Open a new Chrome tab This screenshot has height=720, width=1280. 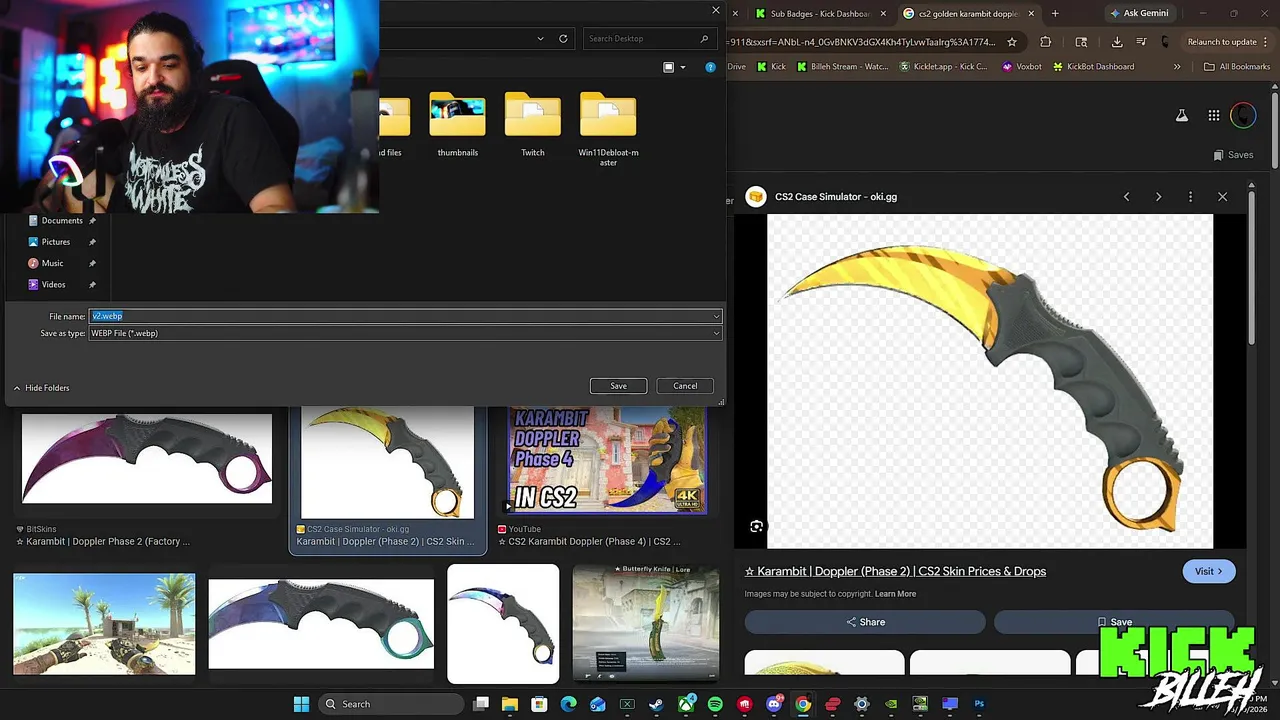pyautogui.click(x=1055, y=14)
